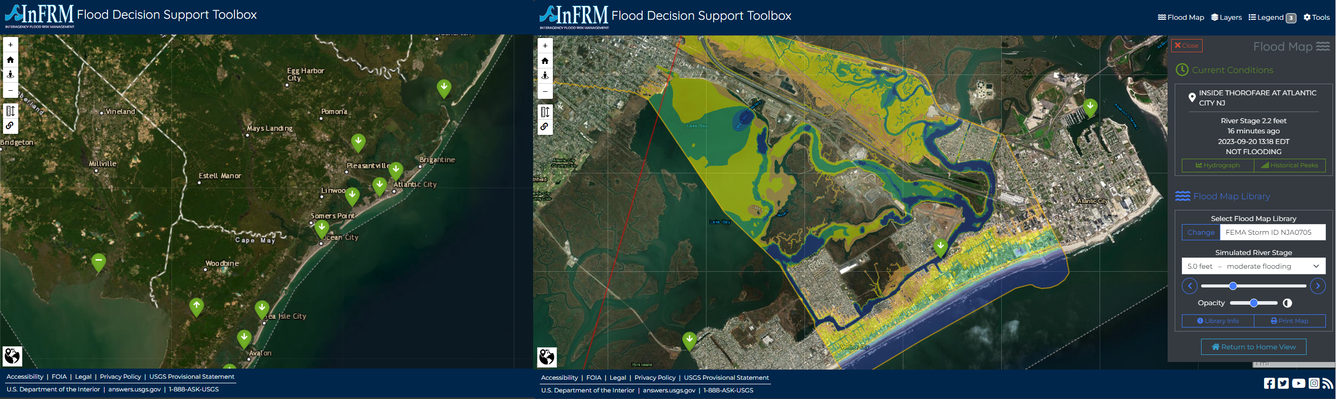Click the swipe/compare tool on left map
Image resolution: width=1336 pixels, height=399 pixels.
tap(10, 111)
